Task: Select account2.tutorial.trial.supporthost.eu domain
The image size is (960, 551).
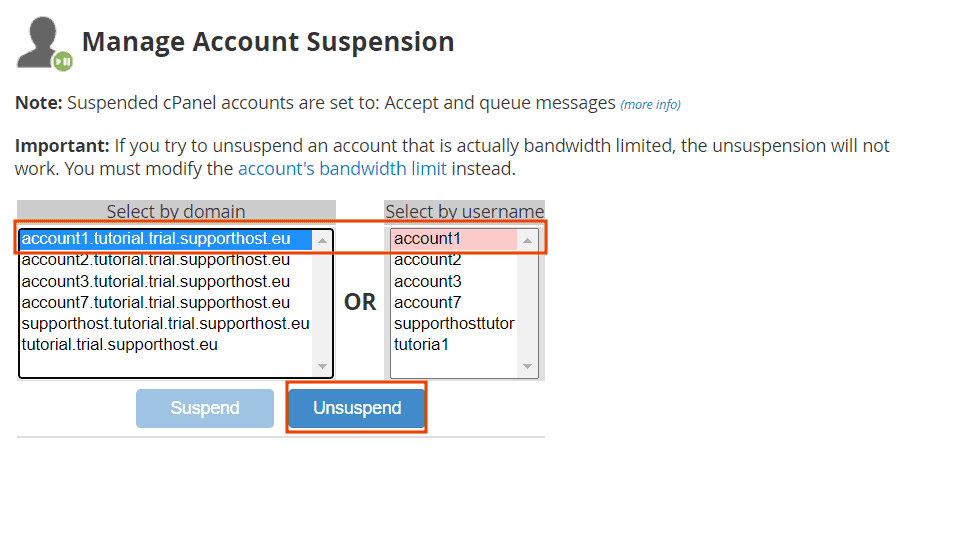Action: click(x=156, y=260)
